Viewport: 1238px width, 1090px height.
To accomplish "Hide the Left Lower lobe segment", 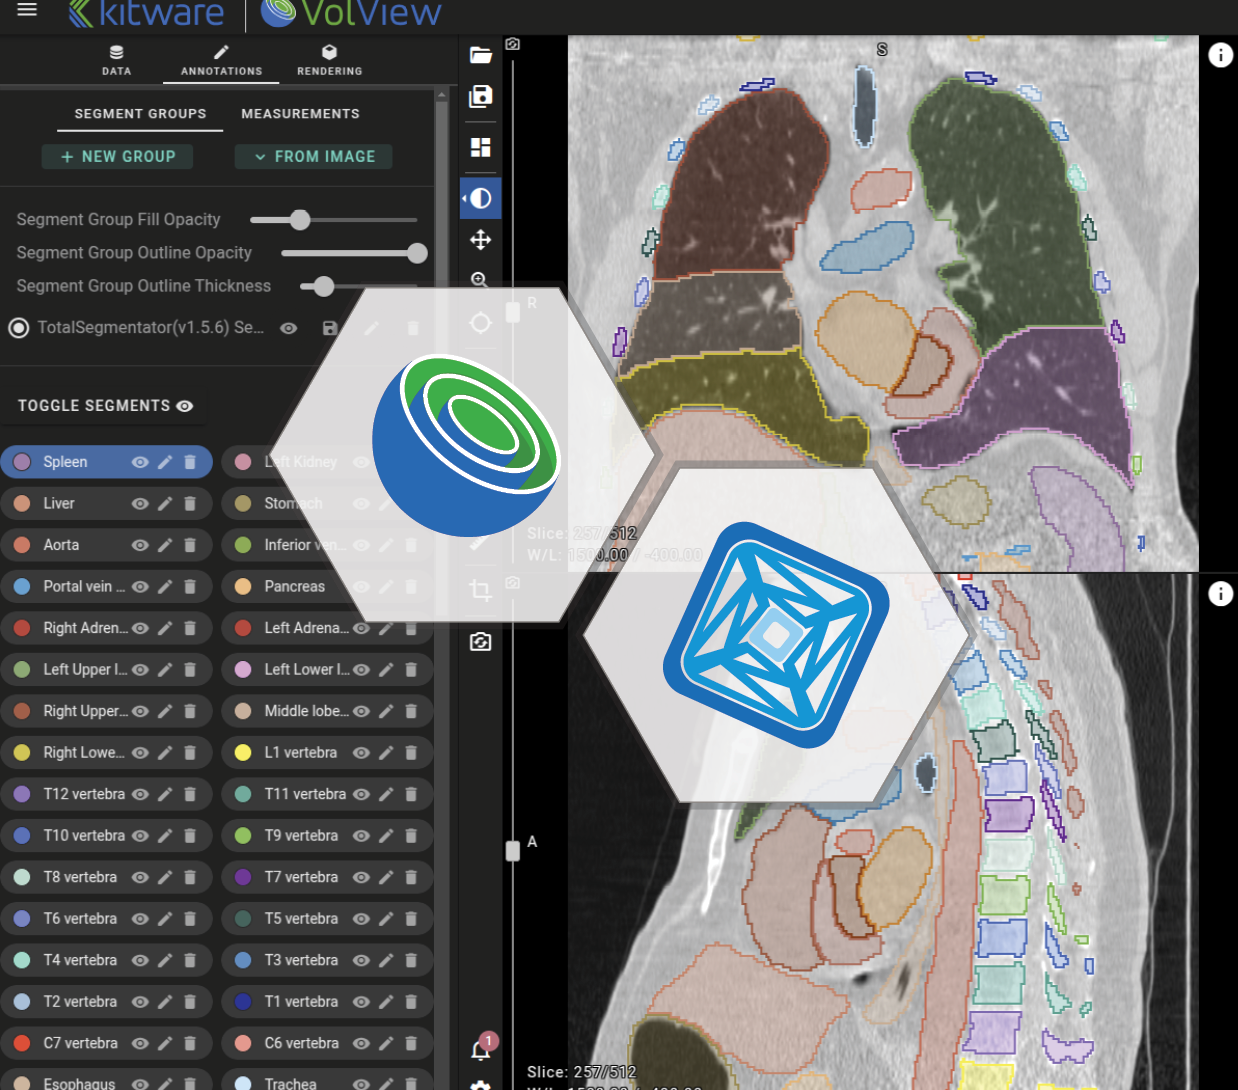I will coord(361,670).
